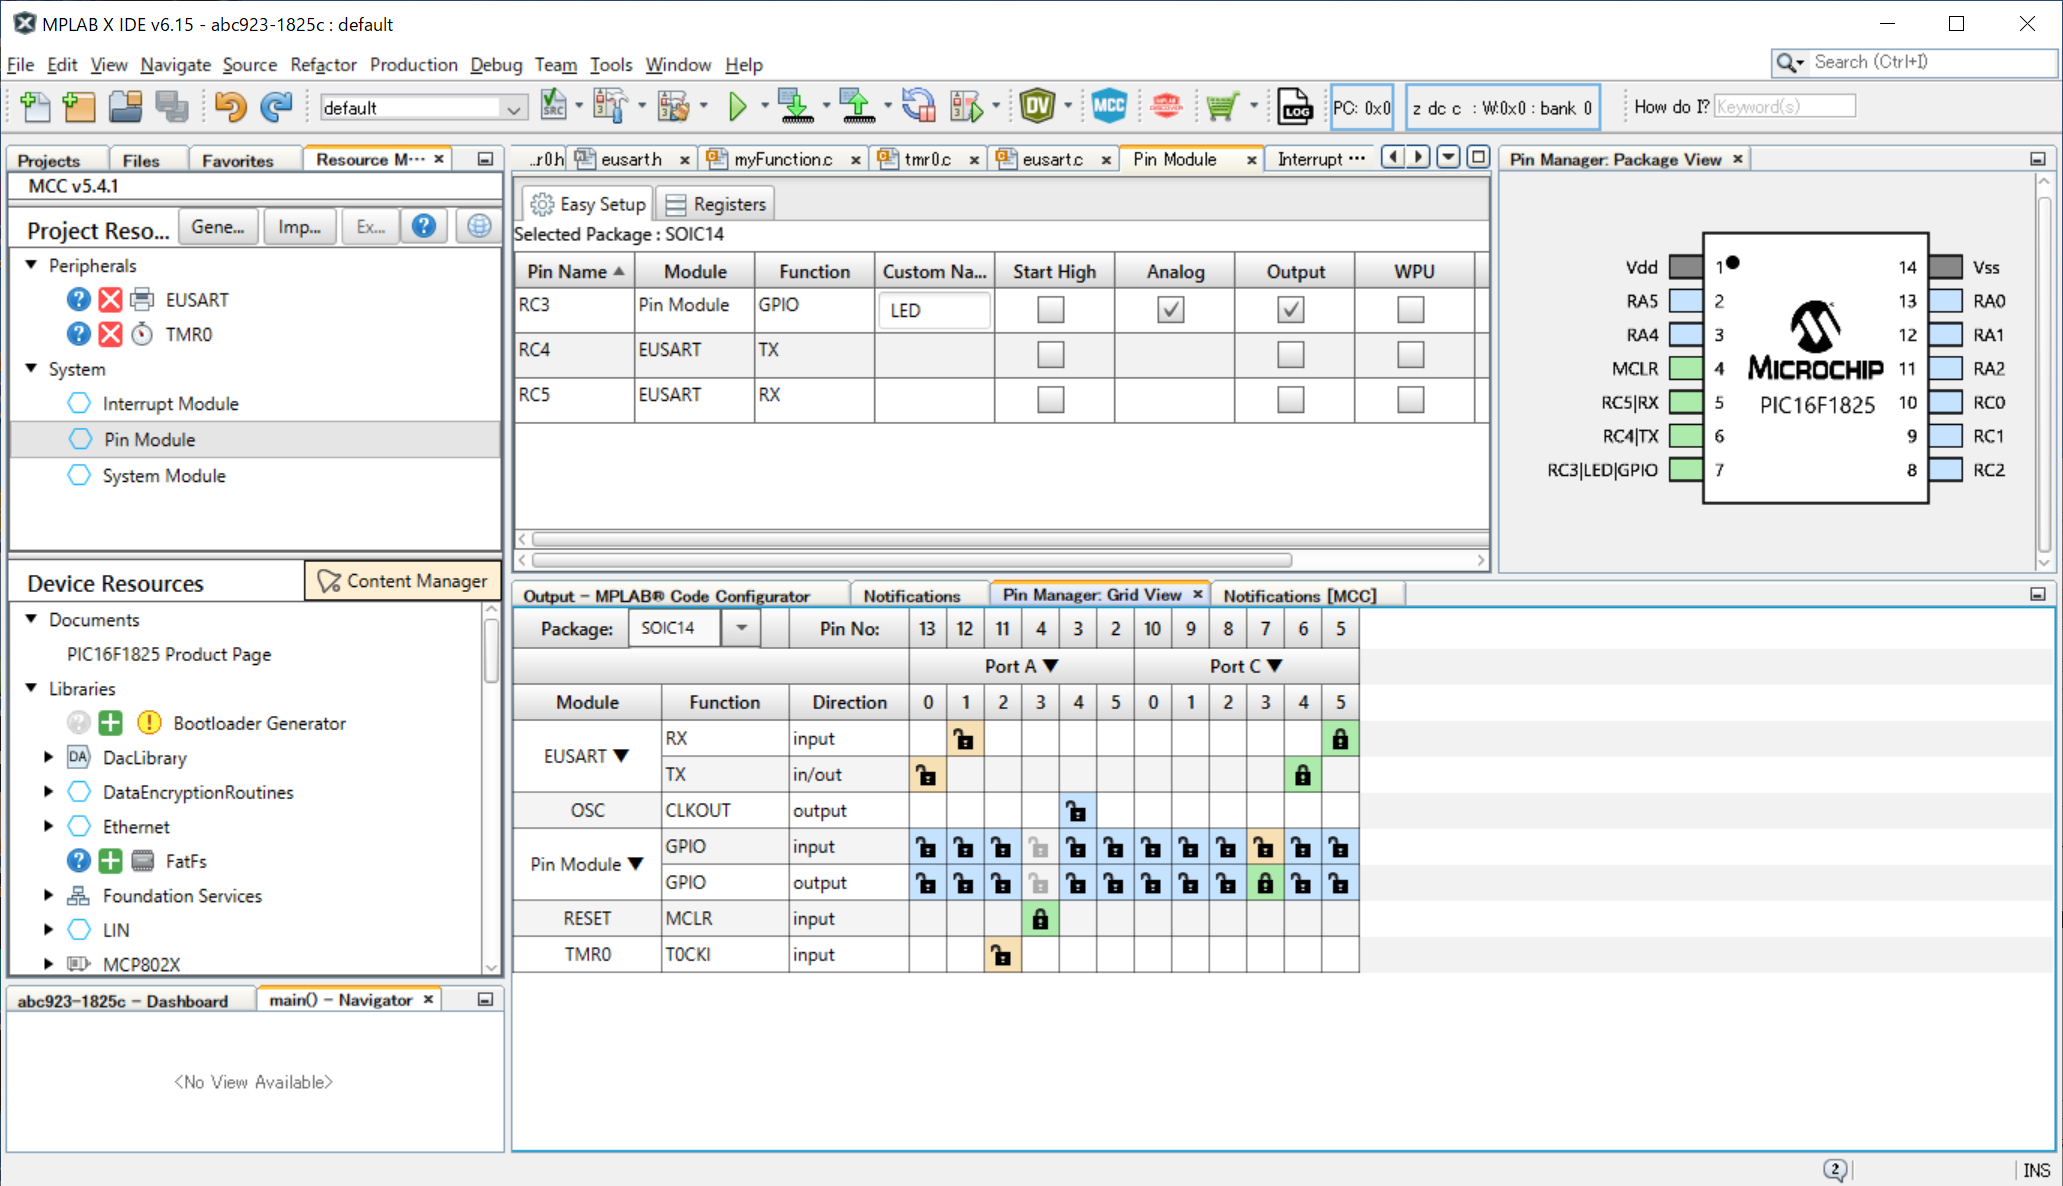Open the Content Manager button
This screenshot has height=1186, width=2063.
coord(402,581)
